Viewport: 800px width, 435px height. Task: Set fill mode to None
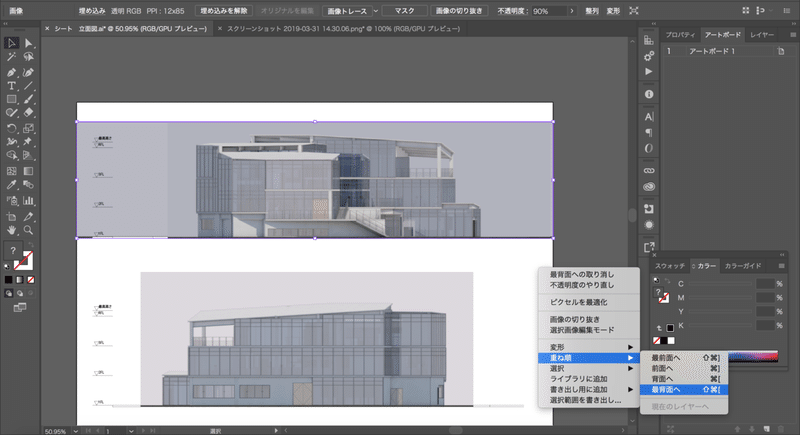(x=31, y=280)
